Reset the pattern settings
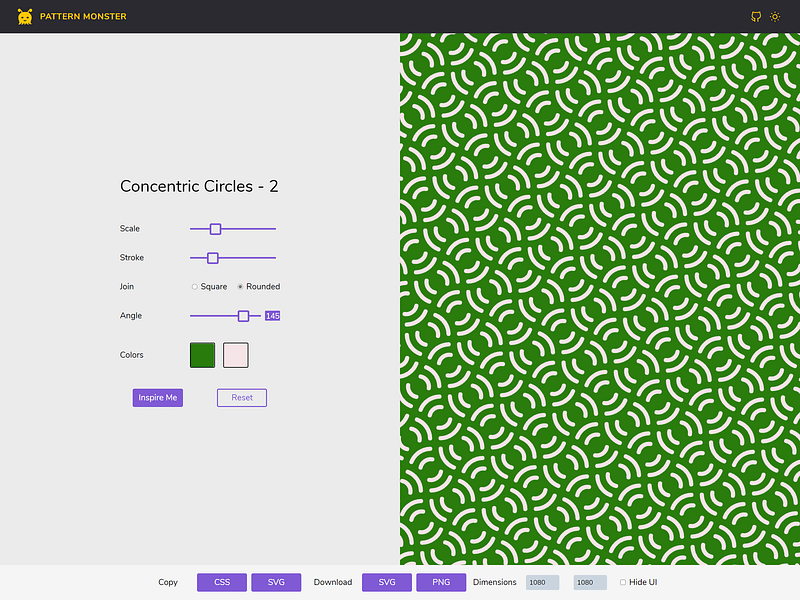The width and height of the screenshot is (800, 600). click(x=241, y=397)
